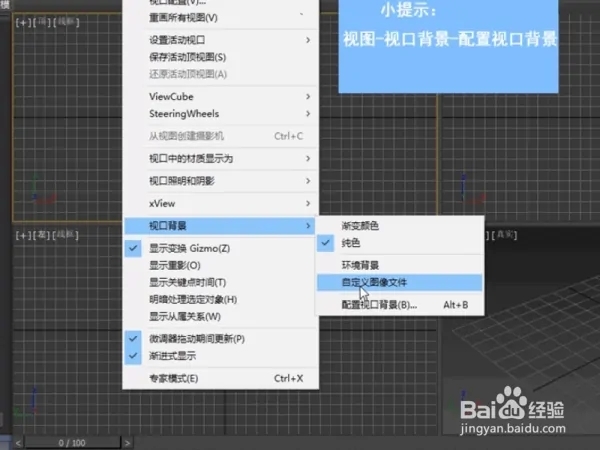Enable 显示关键点时间(T) option
Screen dimensions: 600x450
(220, 282)
